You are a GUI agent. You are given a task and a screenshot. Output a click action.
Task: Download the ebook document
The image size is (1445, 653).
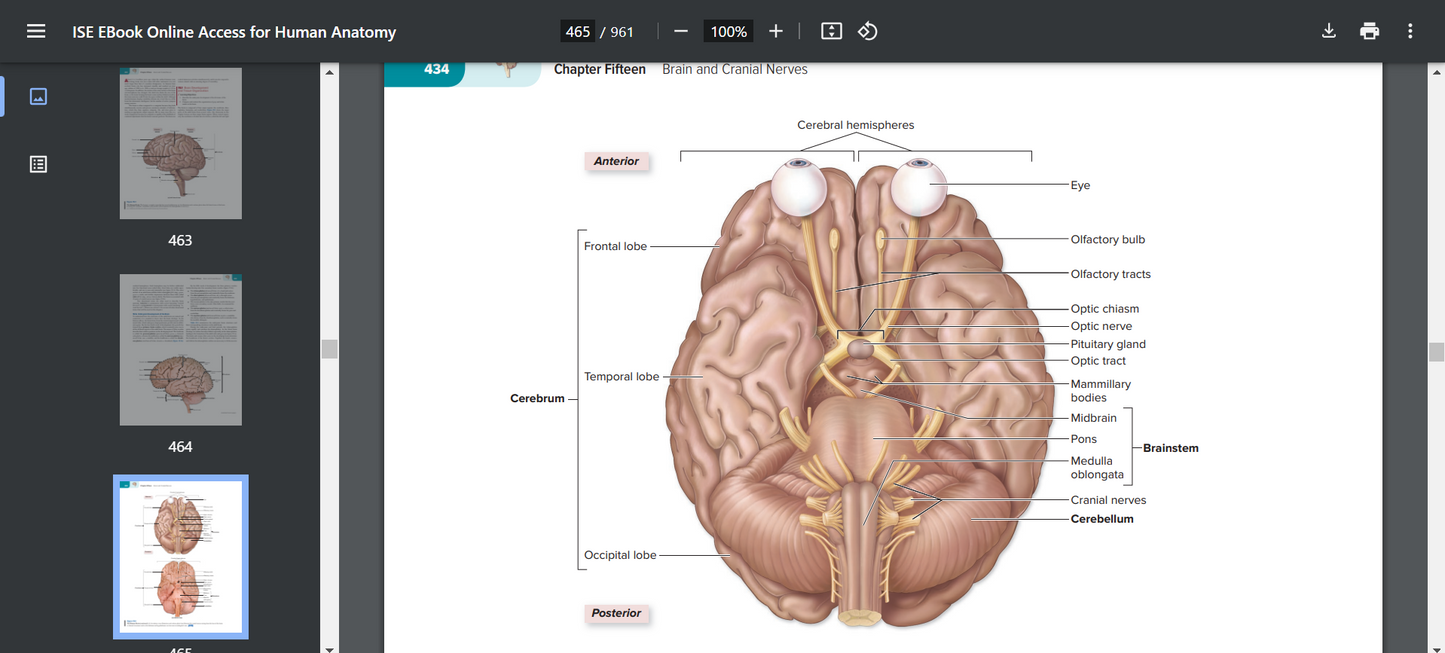pos(1328,30)
